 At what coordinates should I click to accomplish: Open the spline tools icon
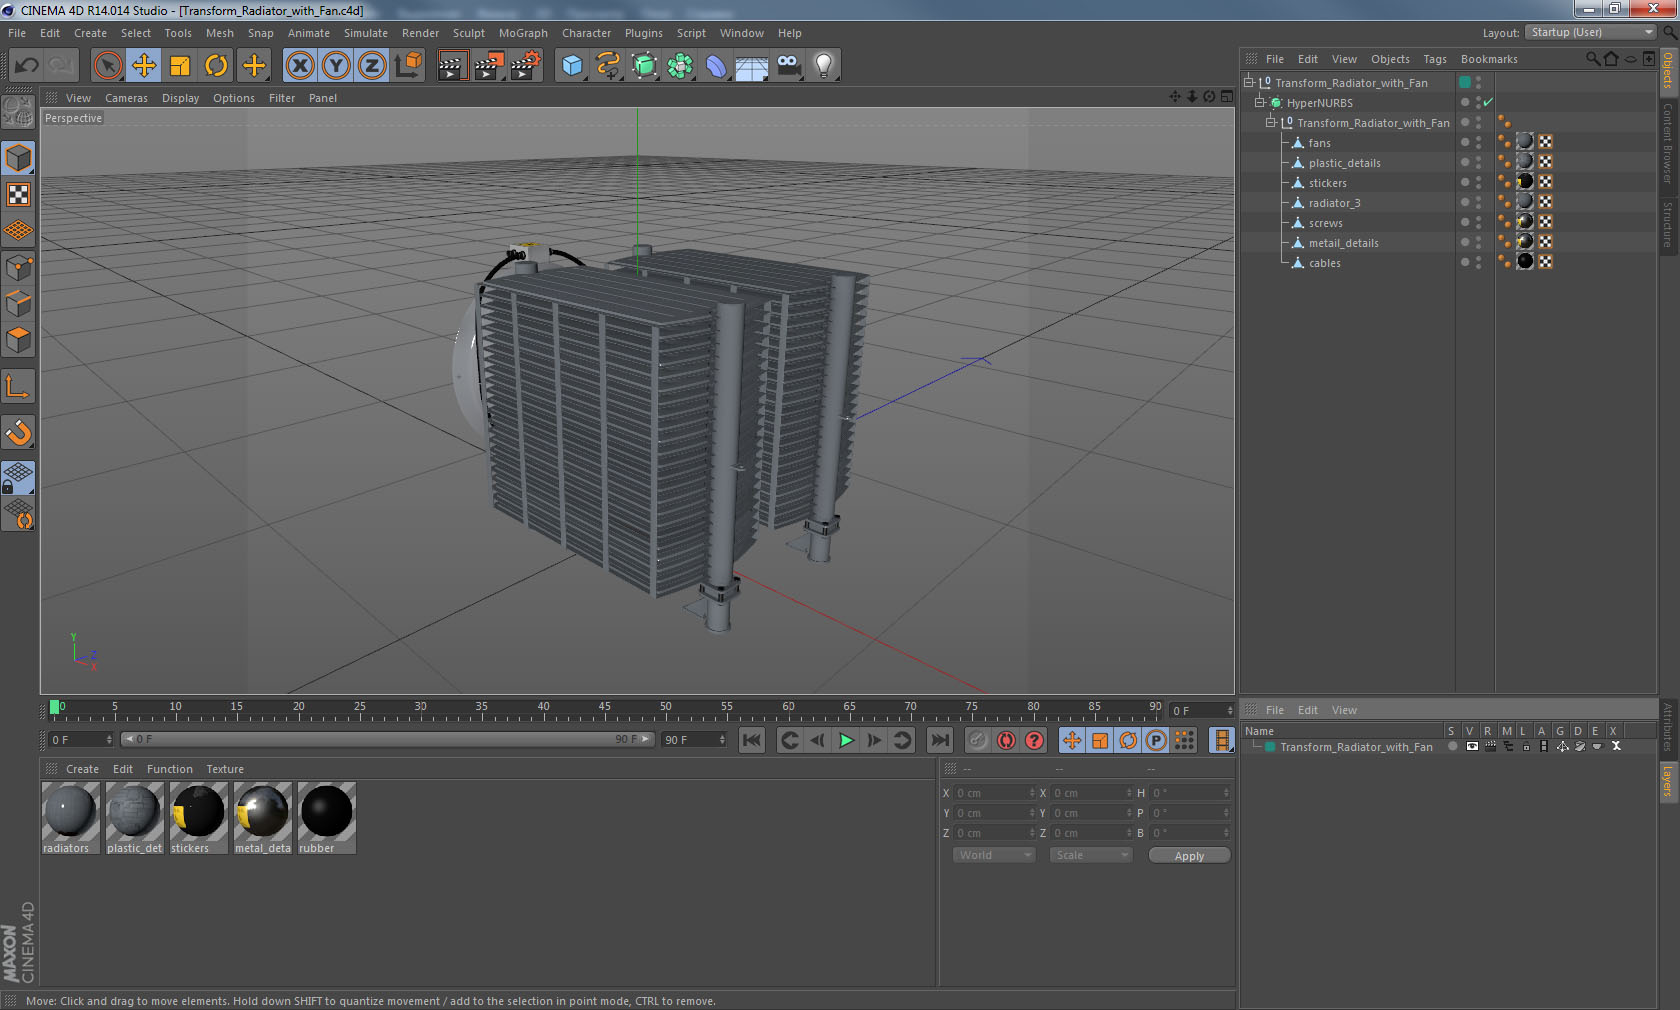[608, 66]
